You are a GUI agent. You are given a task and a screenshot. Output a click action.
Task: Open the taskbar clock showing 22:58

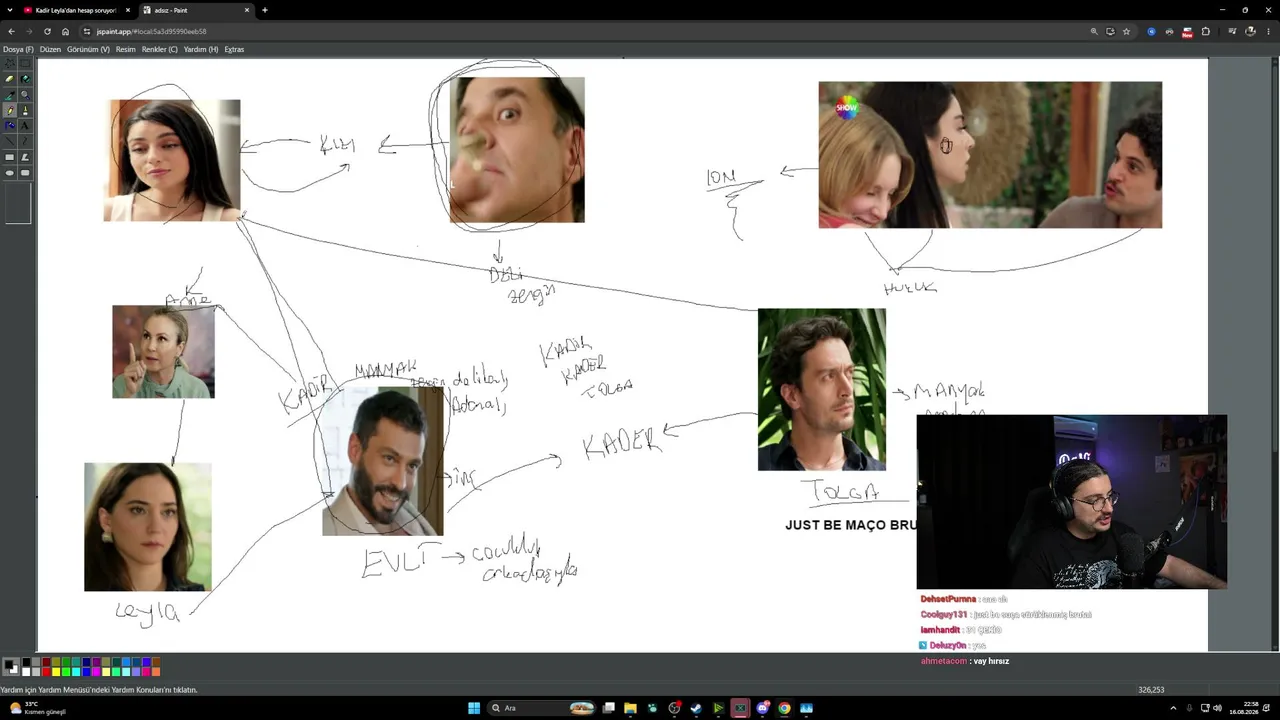click(x=1245, y=708)
